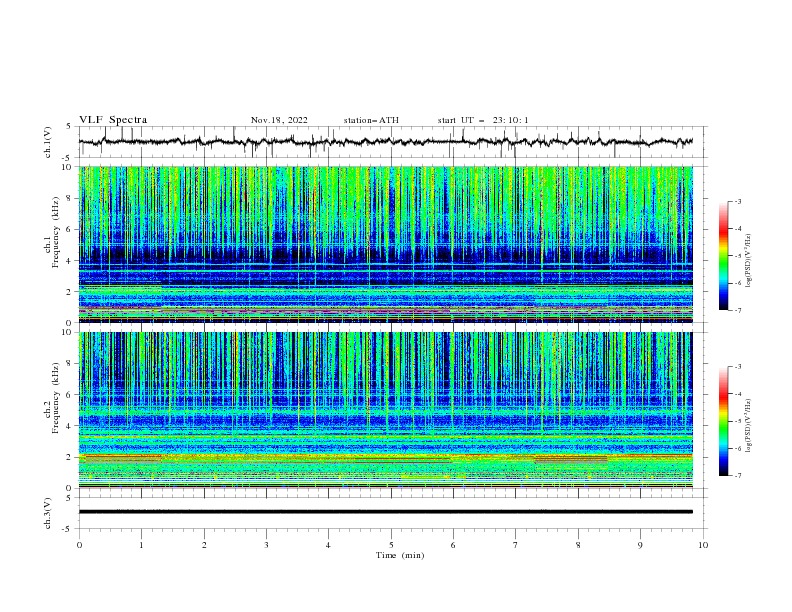Click the "VLF Spectra" plot title
Image resolution: width=792 pixels, height=612 pixels.
coord(113,120)
